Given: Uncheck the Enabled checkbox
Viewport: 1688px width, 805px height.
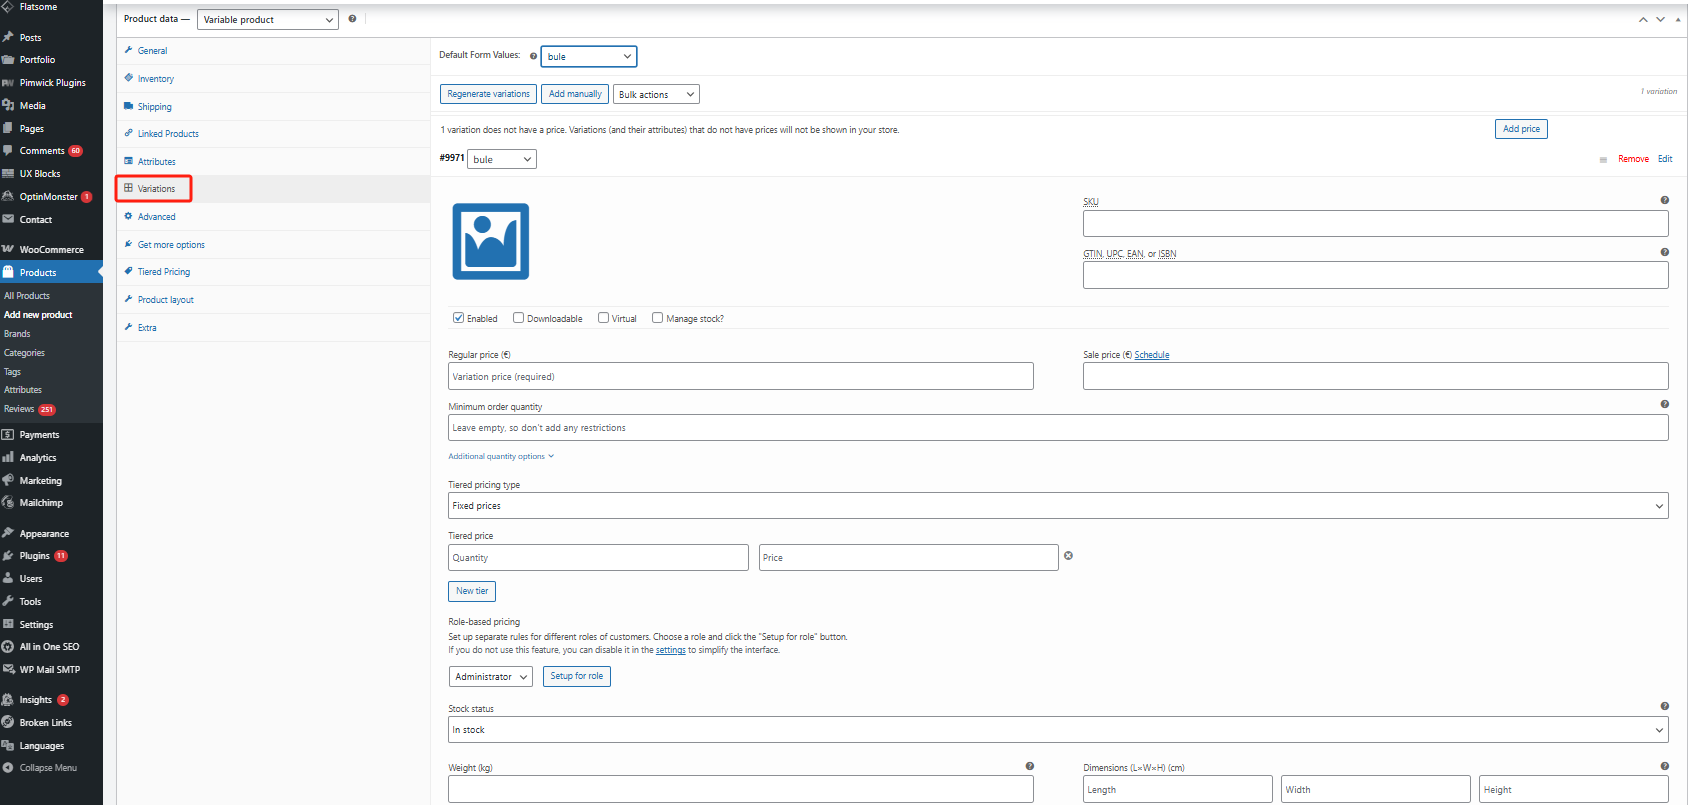Looking at the screenshot, I should coord(458,318).
